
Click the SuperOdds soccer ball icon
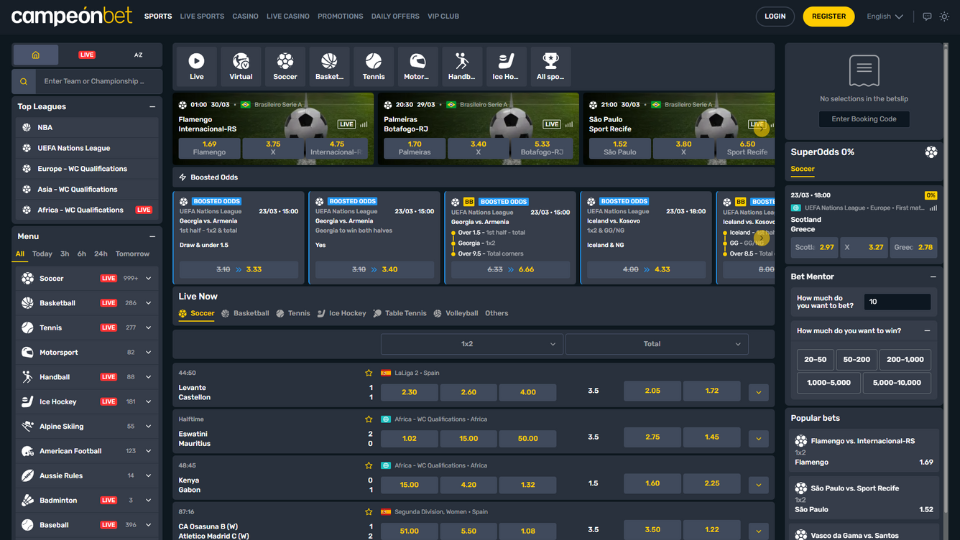point(931,152)
